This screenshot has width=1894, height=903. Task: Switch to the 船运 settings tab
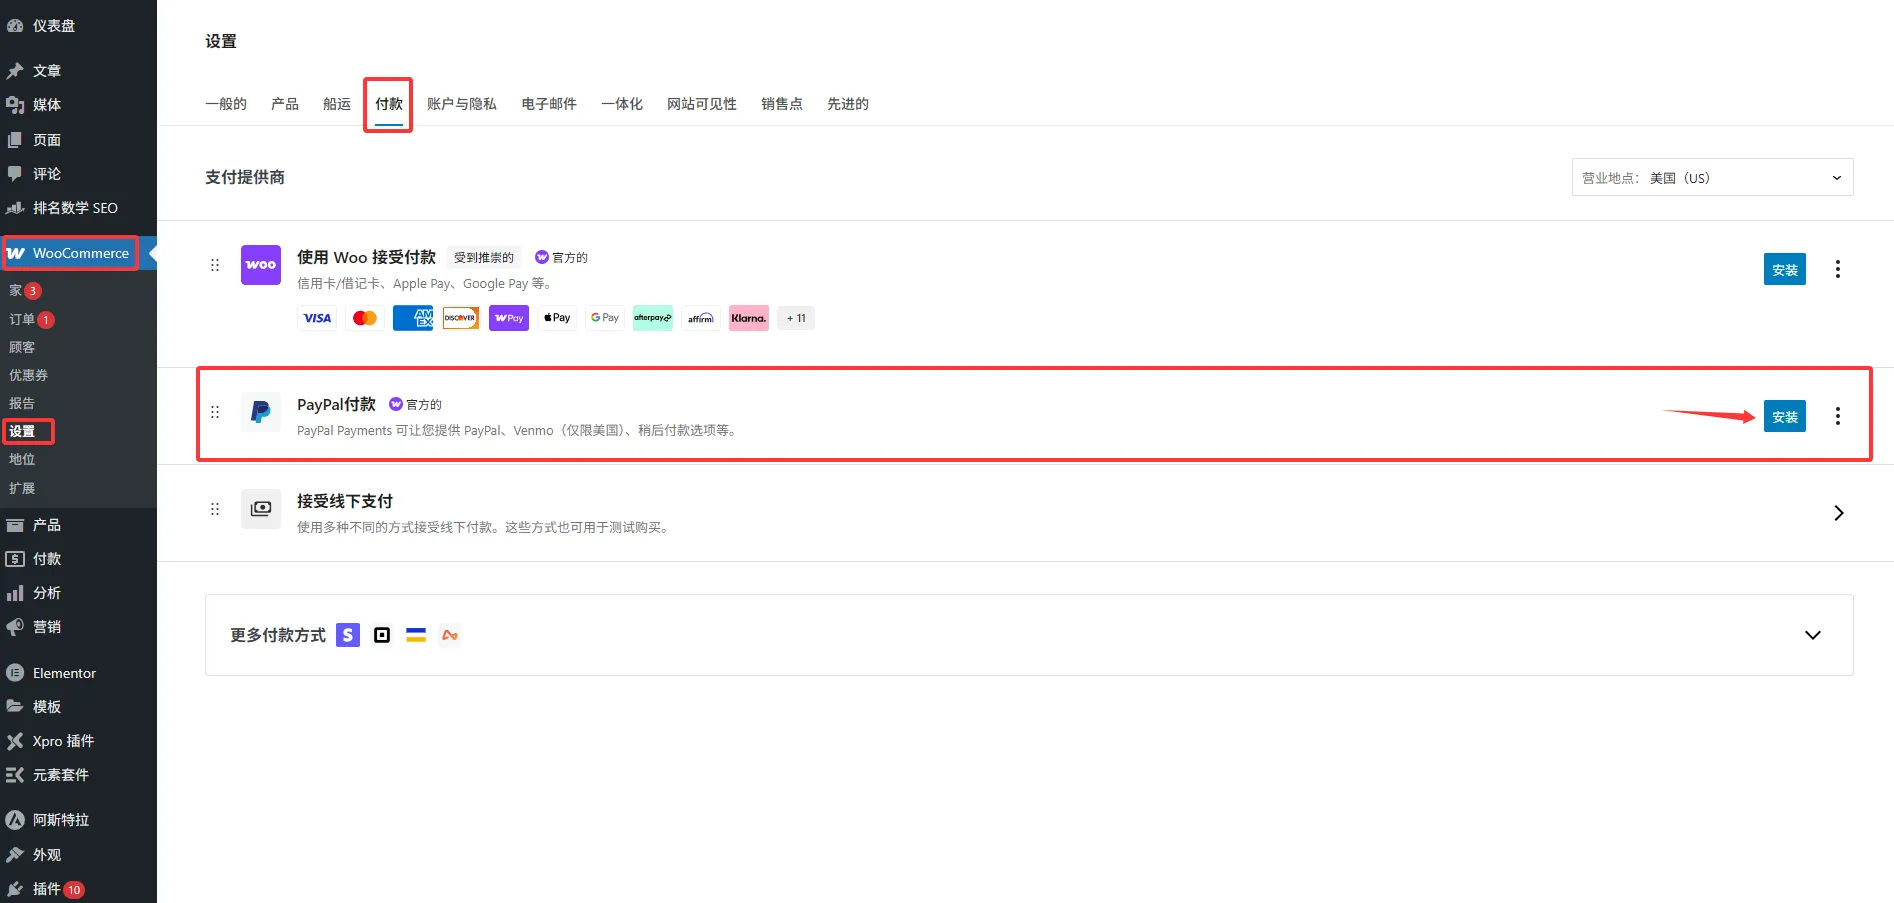(x=337, y=104)
